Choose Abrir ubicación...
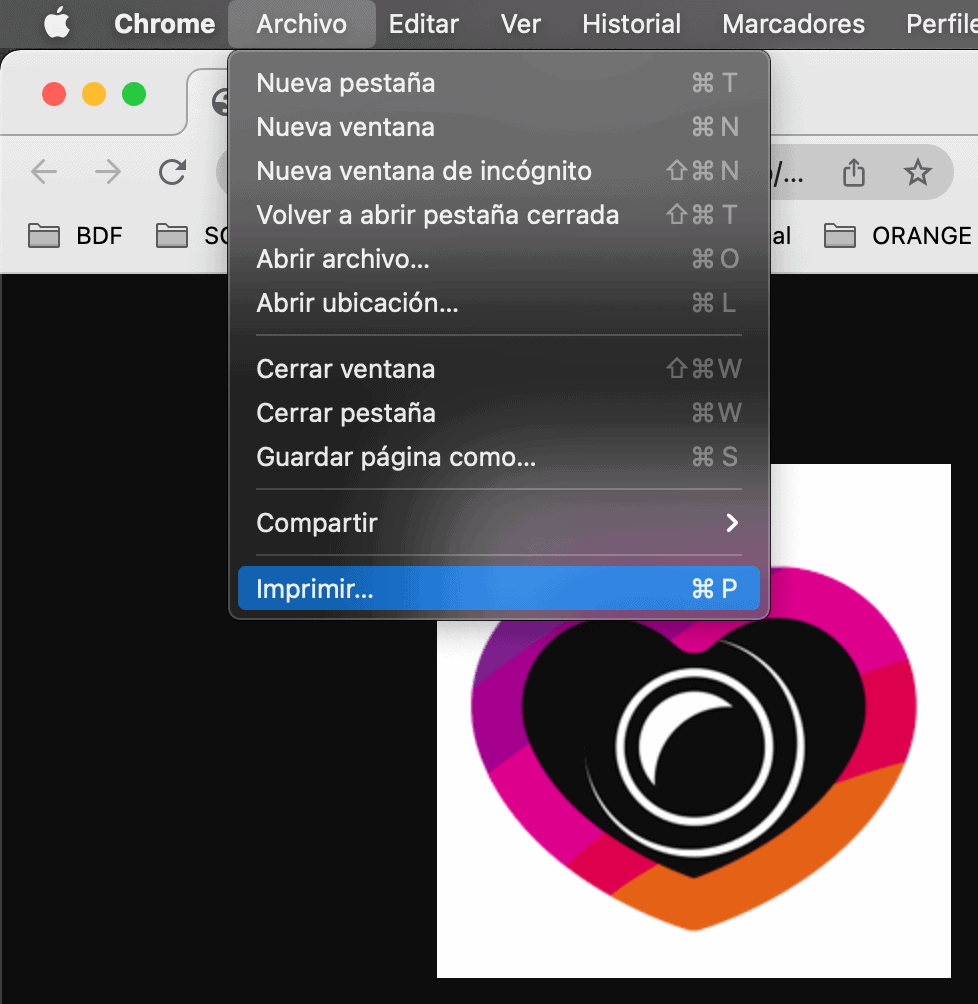 pyautogui.click(x=498, y=303)
